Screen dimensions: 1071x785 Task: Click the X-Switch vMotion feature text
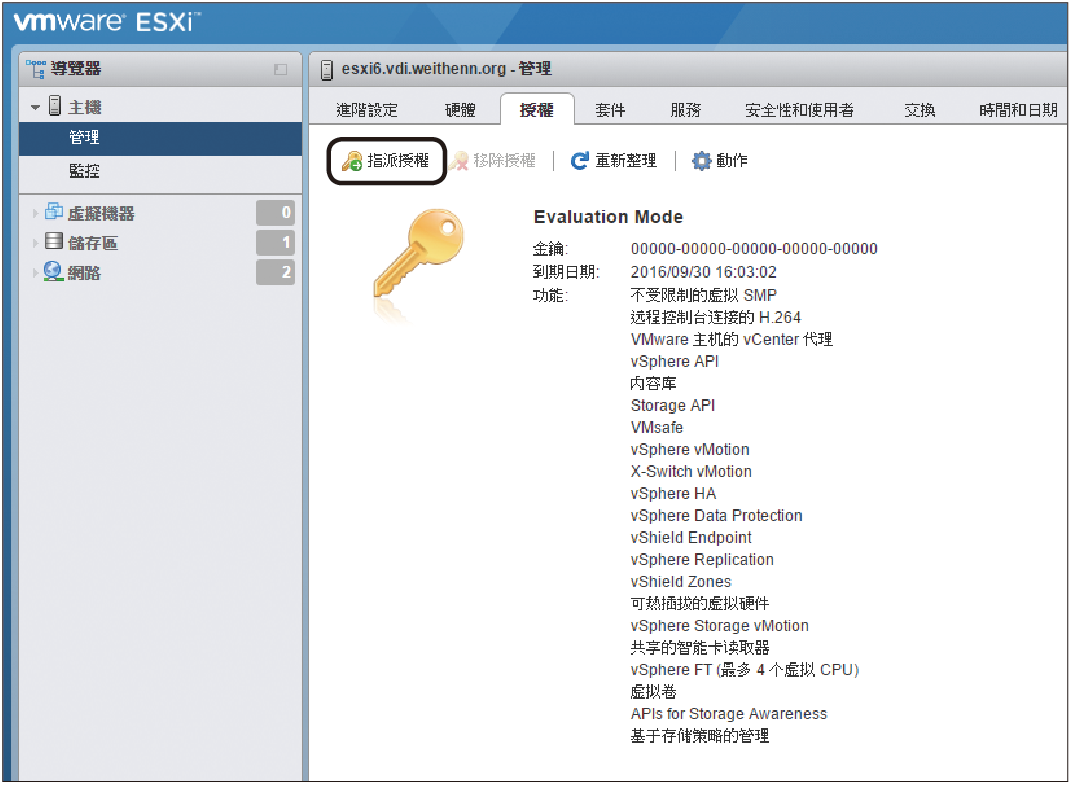click(691, 471)
